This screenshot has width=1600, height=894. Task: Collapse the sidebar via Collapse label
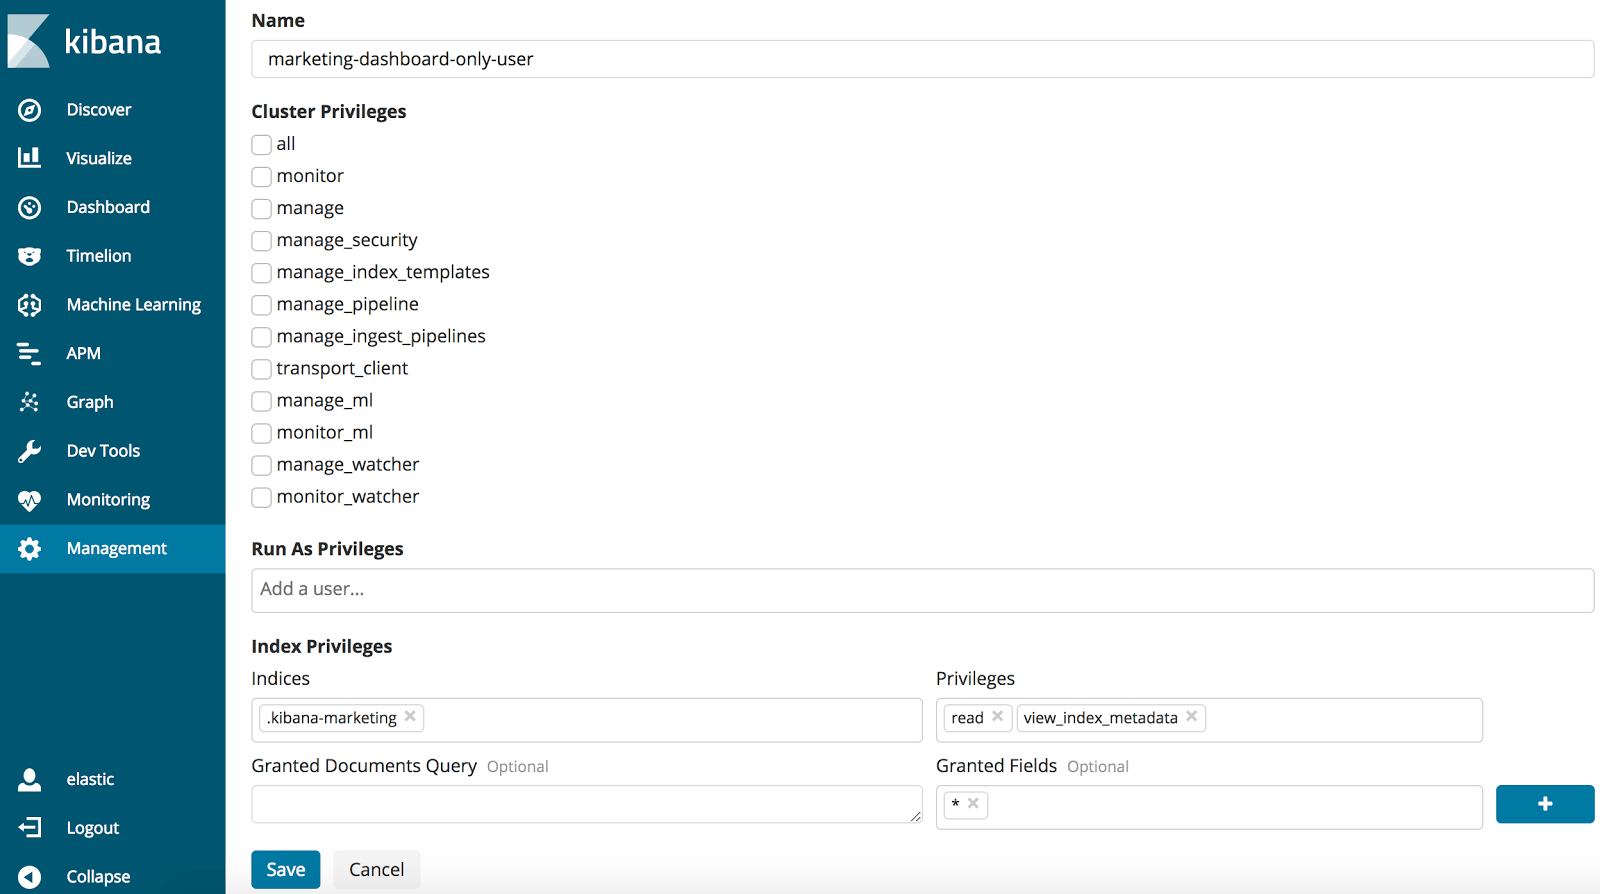click(x=98, y=877)
